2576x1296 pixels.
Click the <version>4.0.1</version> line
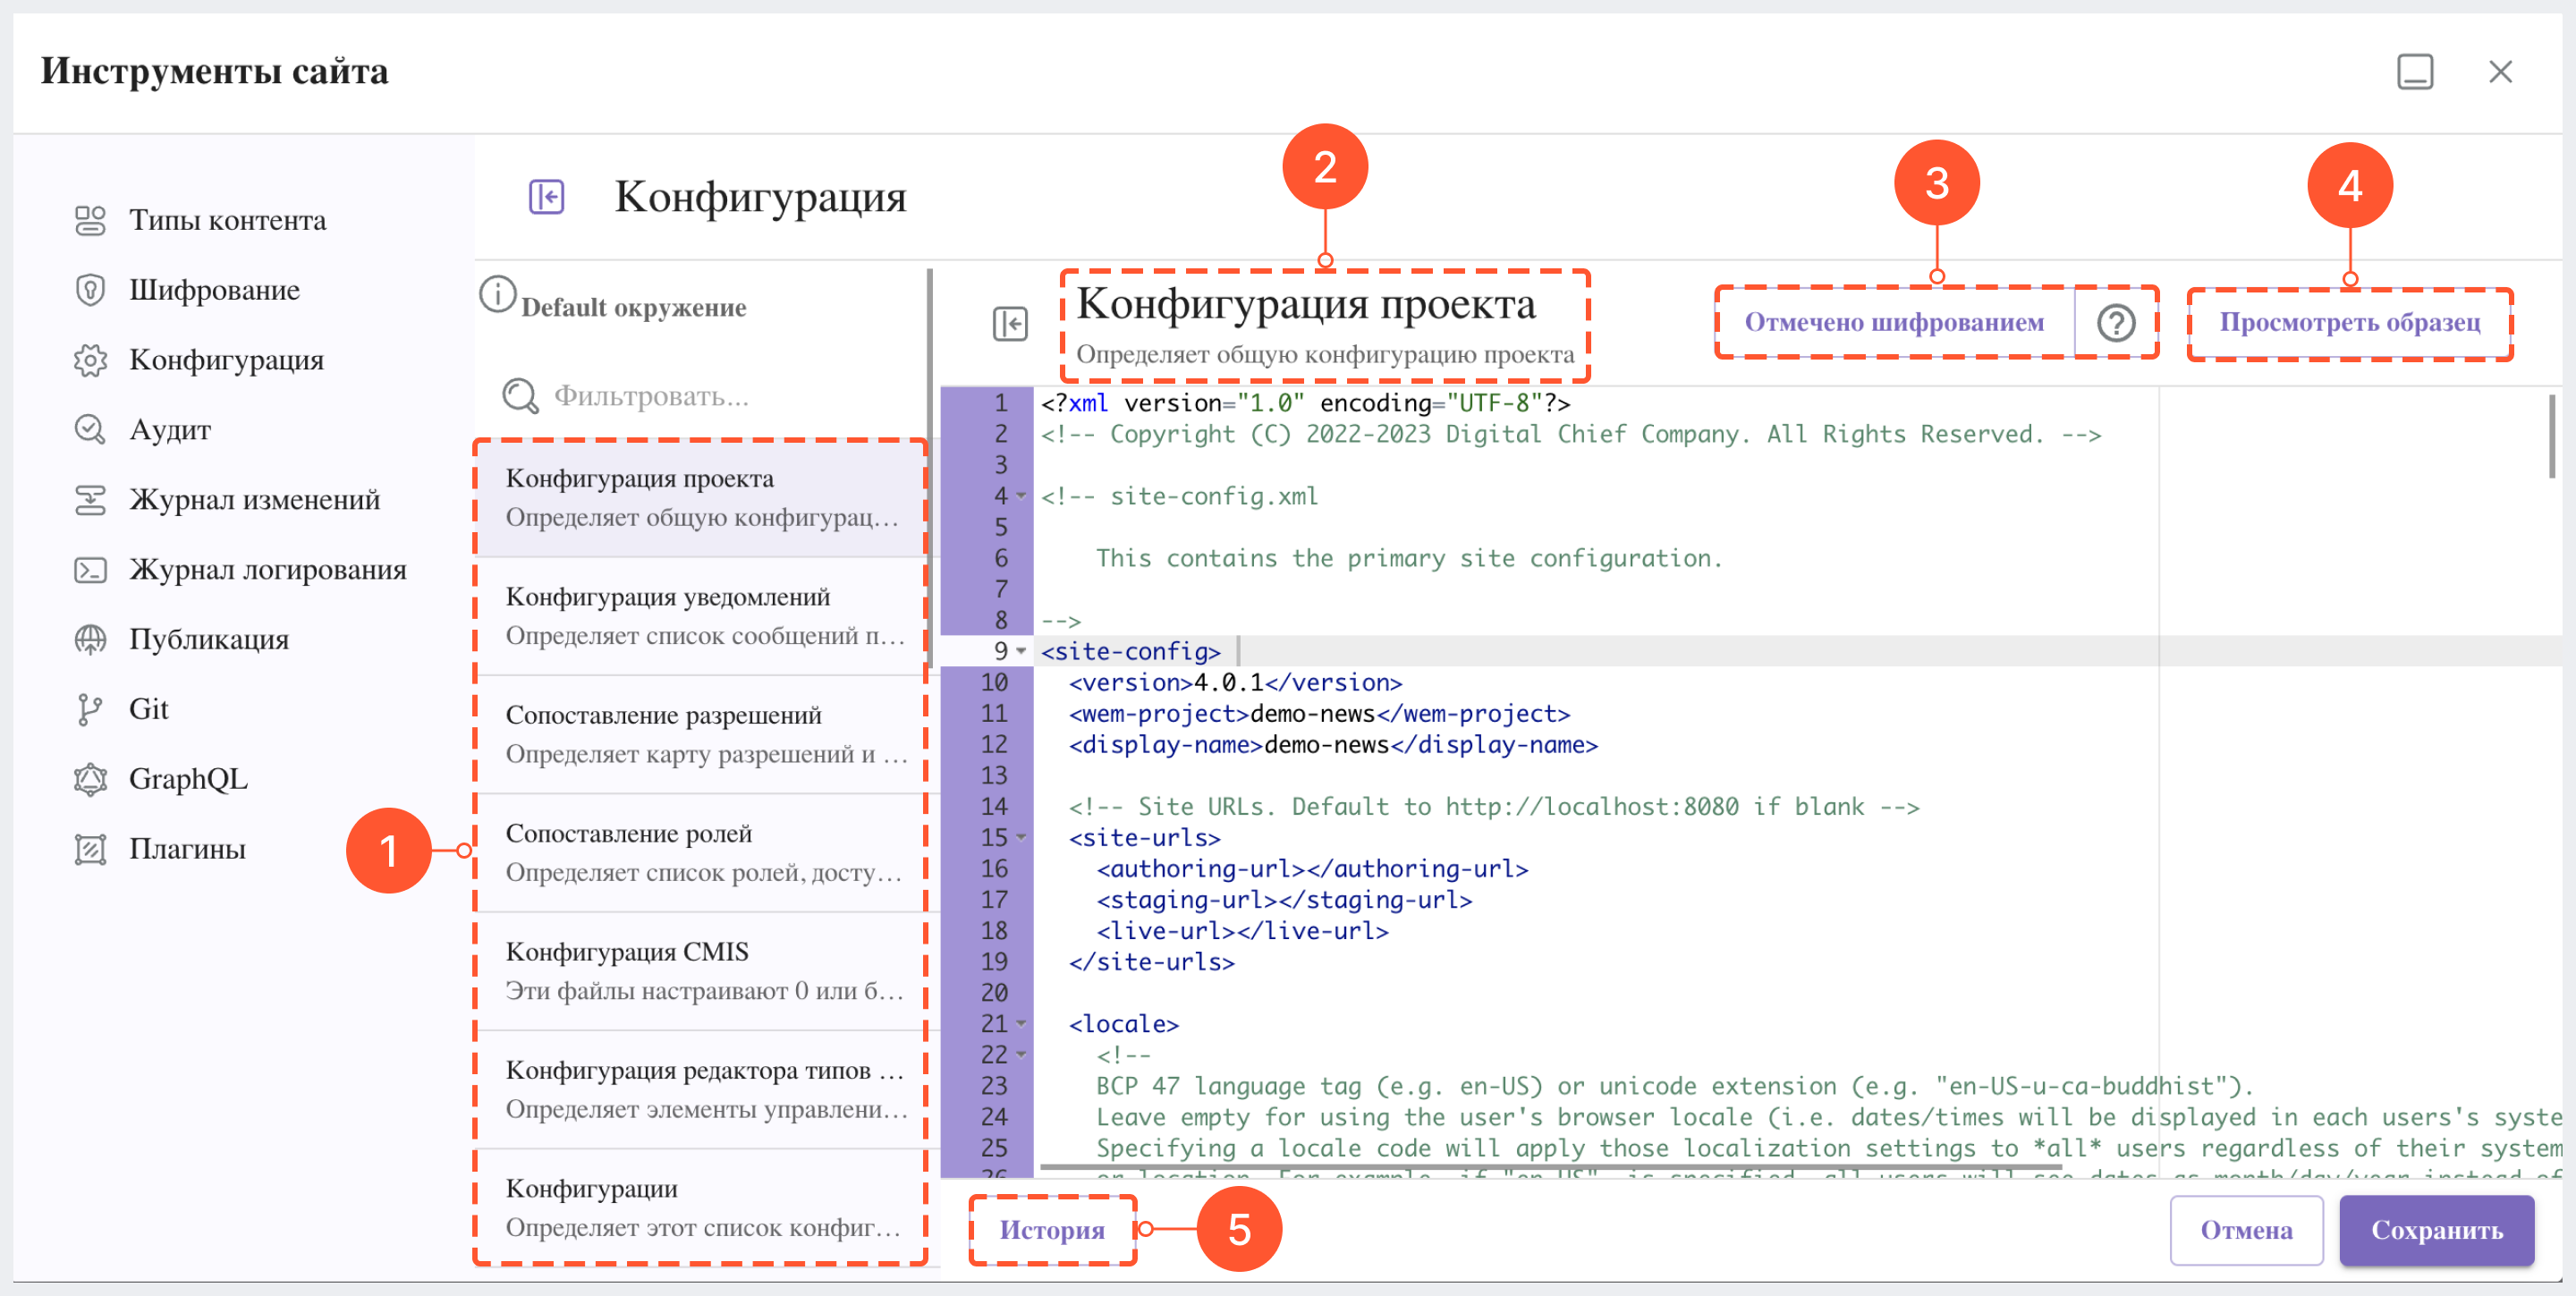pos(1235,682)
